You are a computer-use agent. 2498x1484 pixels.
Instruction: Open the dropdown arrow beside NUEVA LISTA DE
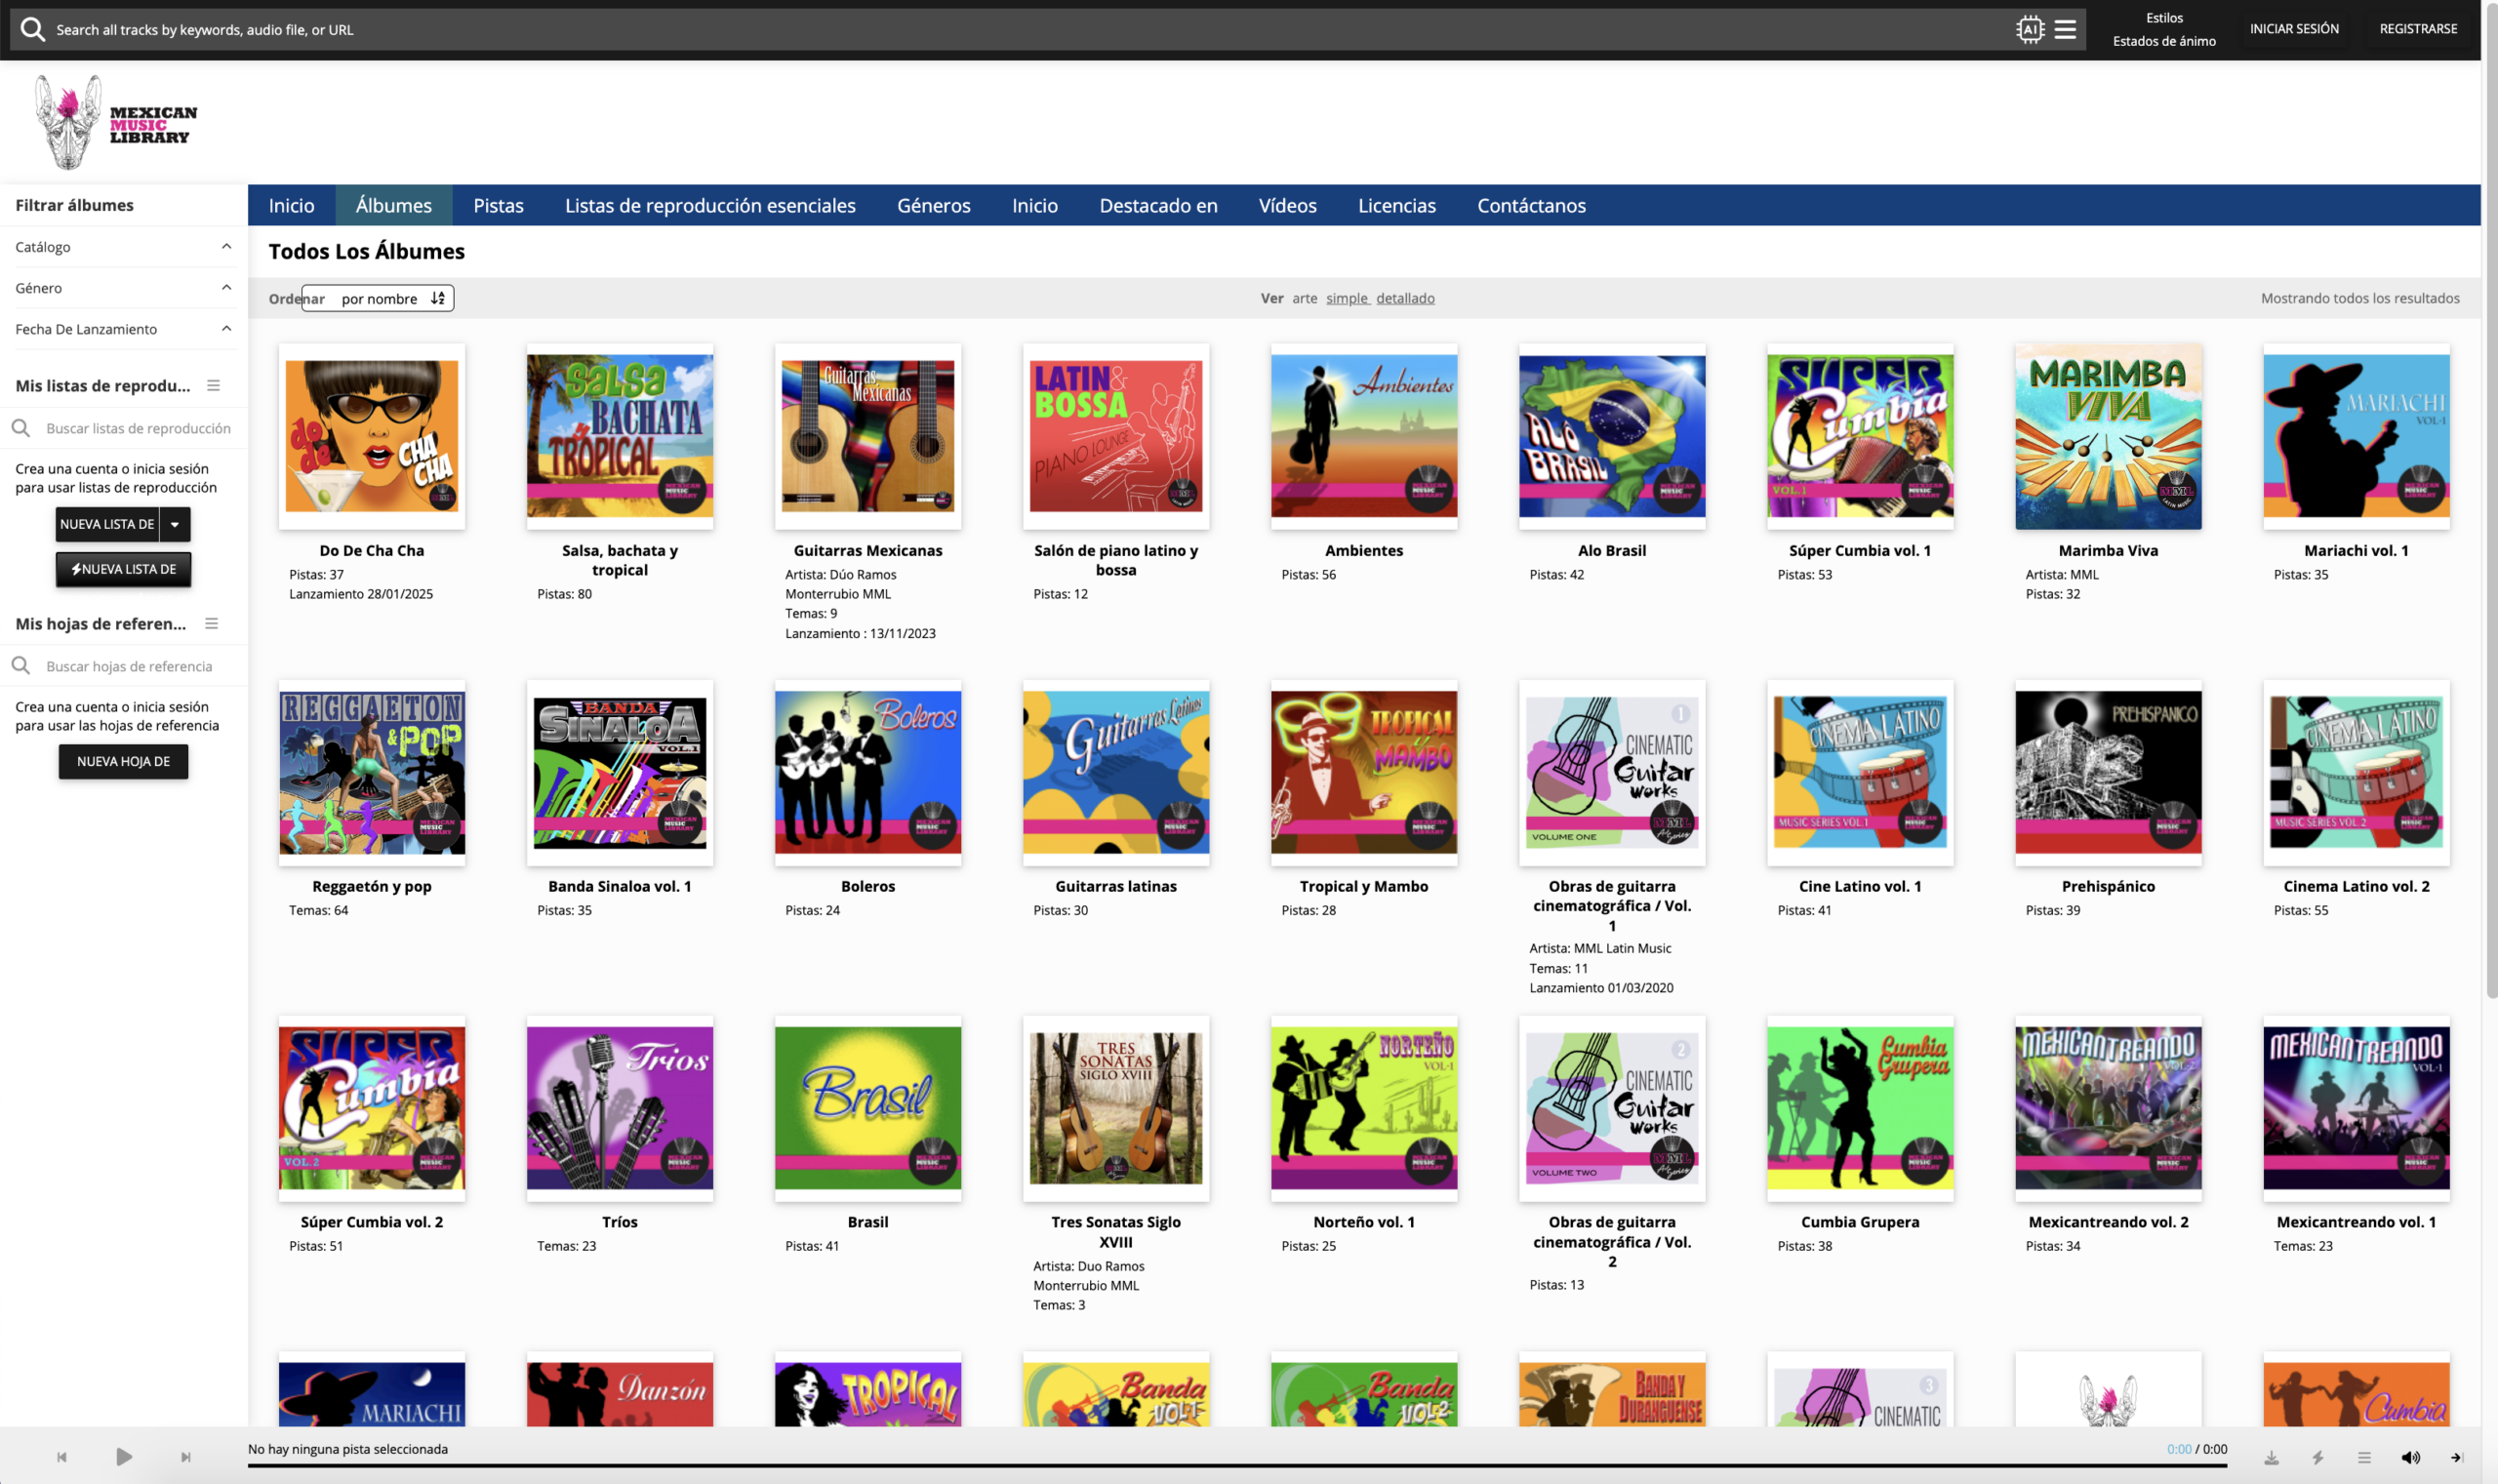coord(176,523)
